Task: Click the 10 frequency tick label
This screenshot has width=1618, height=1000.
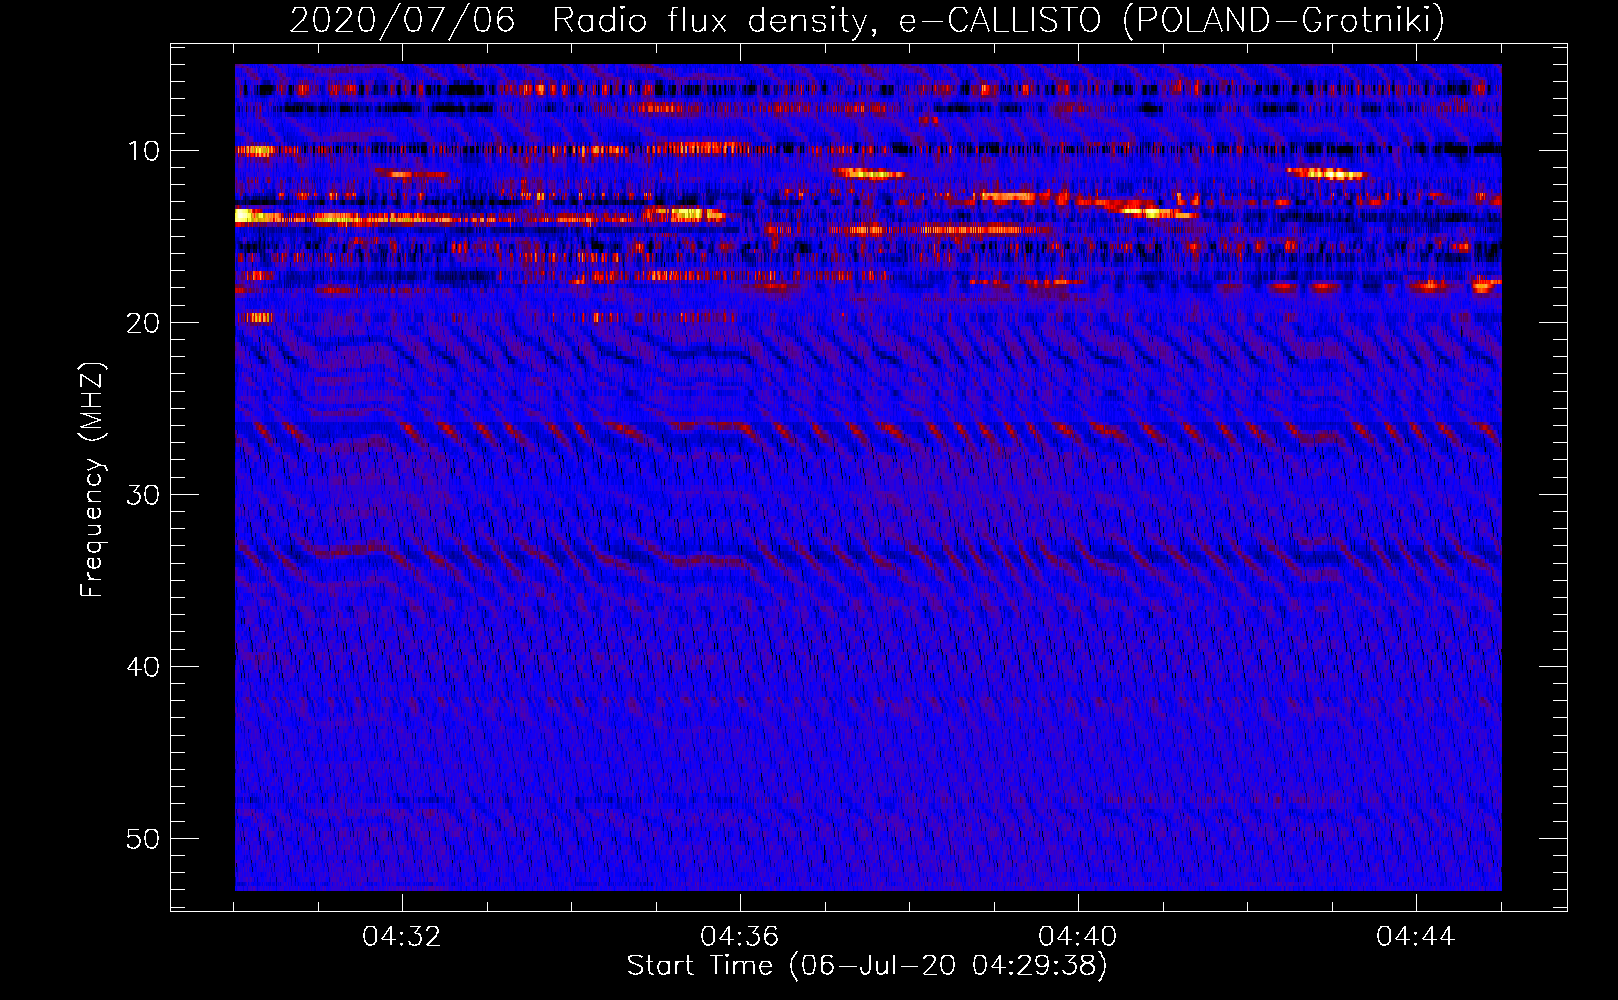Action: click(143, 151)
